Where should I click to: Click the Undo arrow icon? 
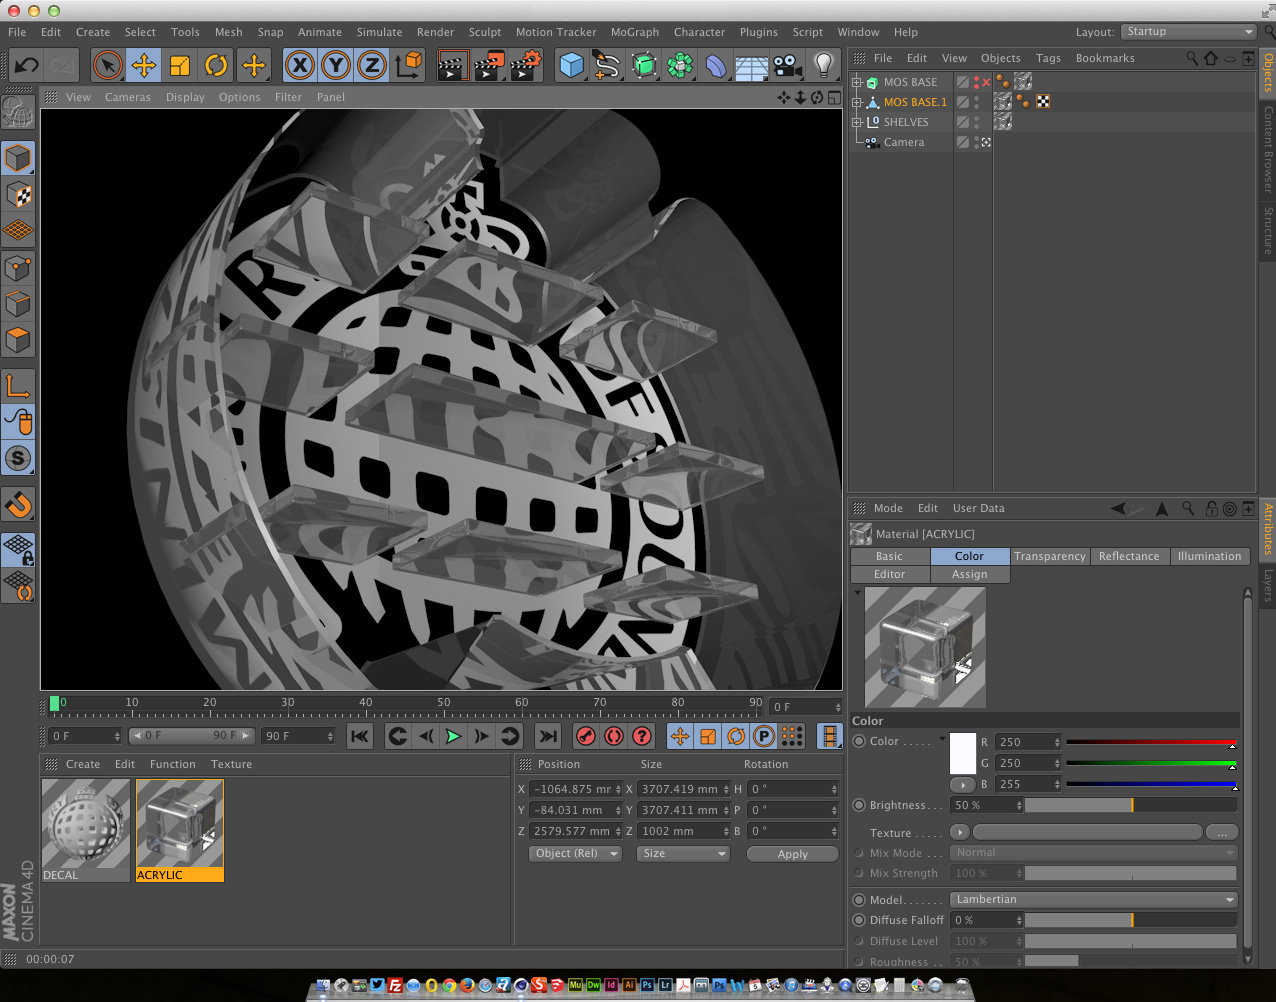pos(27,66)
